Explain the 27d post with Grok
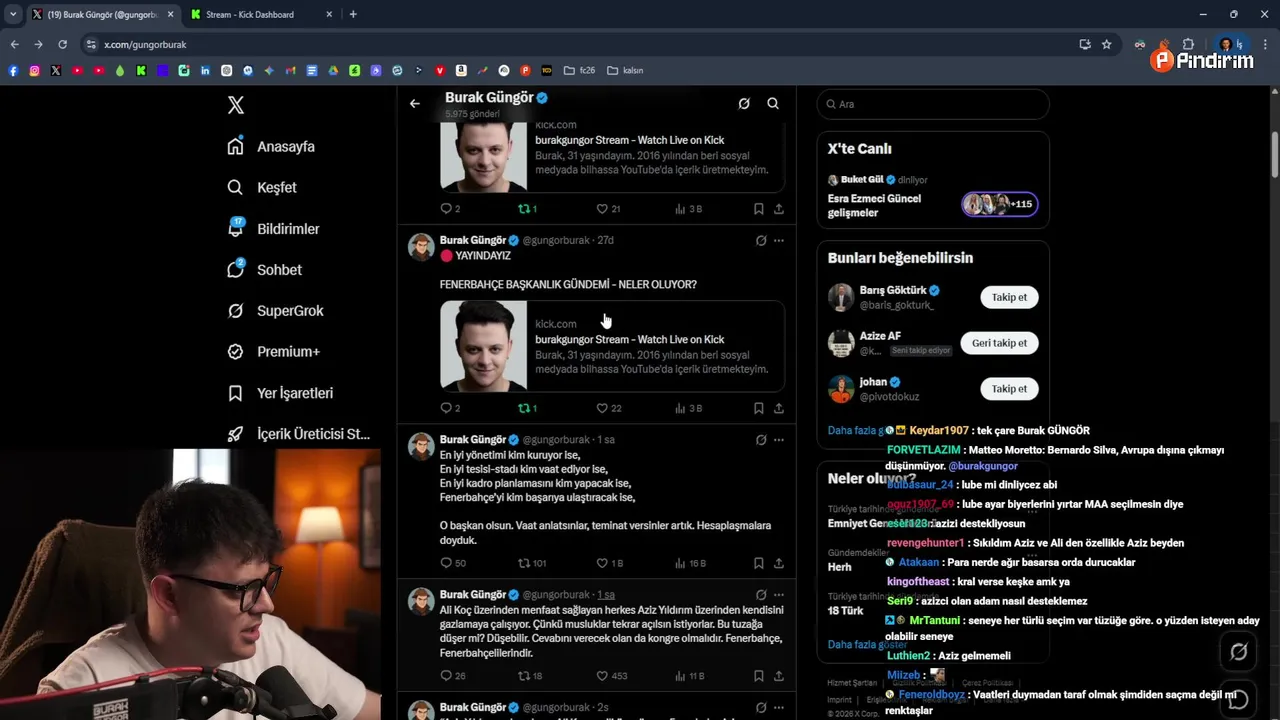Image resolution: width=1280 pixels, height=720 pixels. (761, 241)
